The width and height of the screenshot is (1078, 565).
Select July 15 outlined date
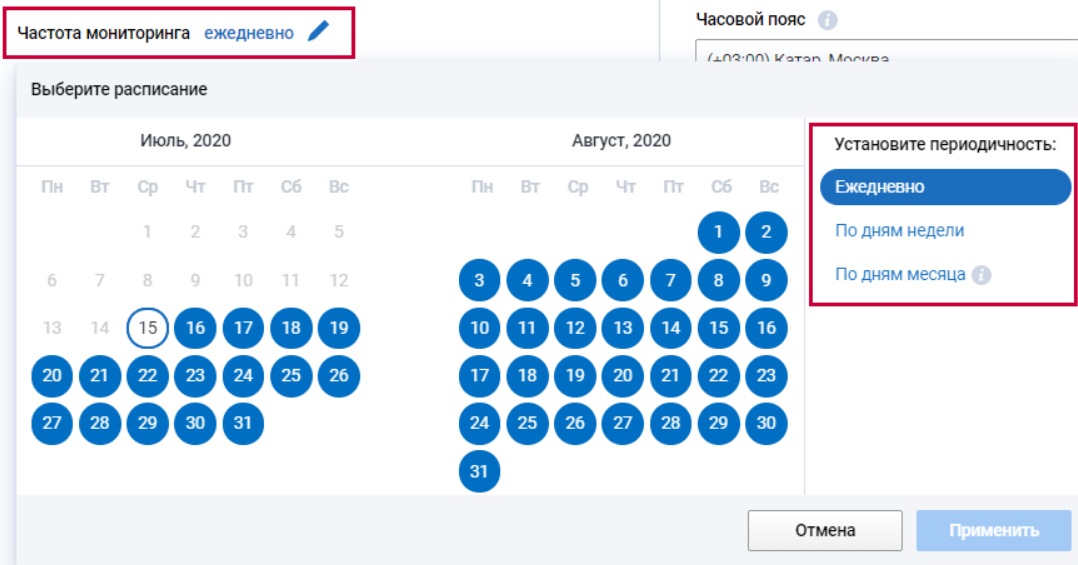point(148,328)
